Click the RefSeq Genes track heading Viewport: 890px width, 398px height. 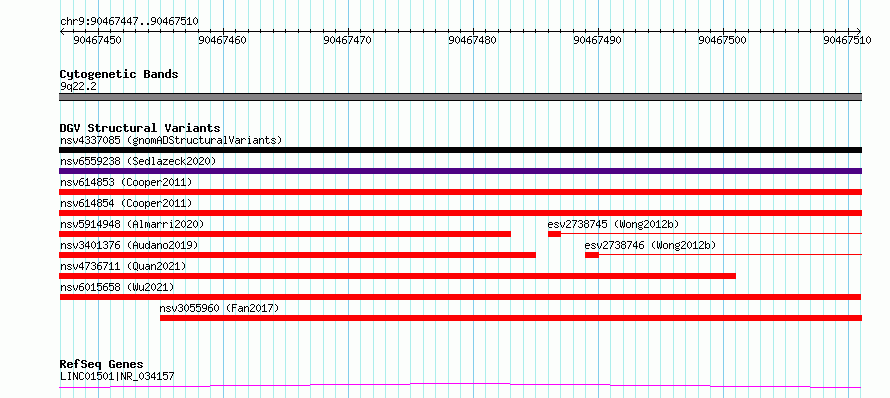click(x=102, y=365)
